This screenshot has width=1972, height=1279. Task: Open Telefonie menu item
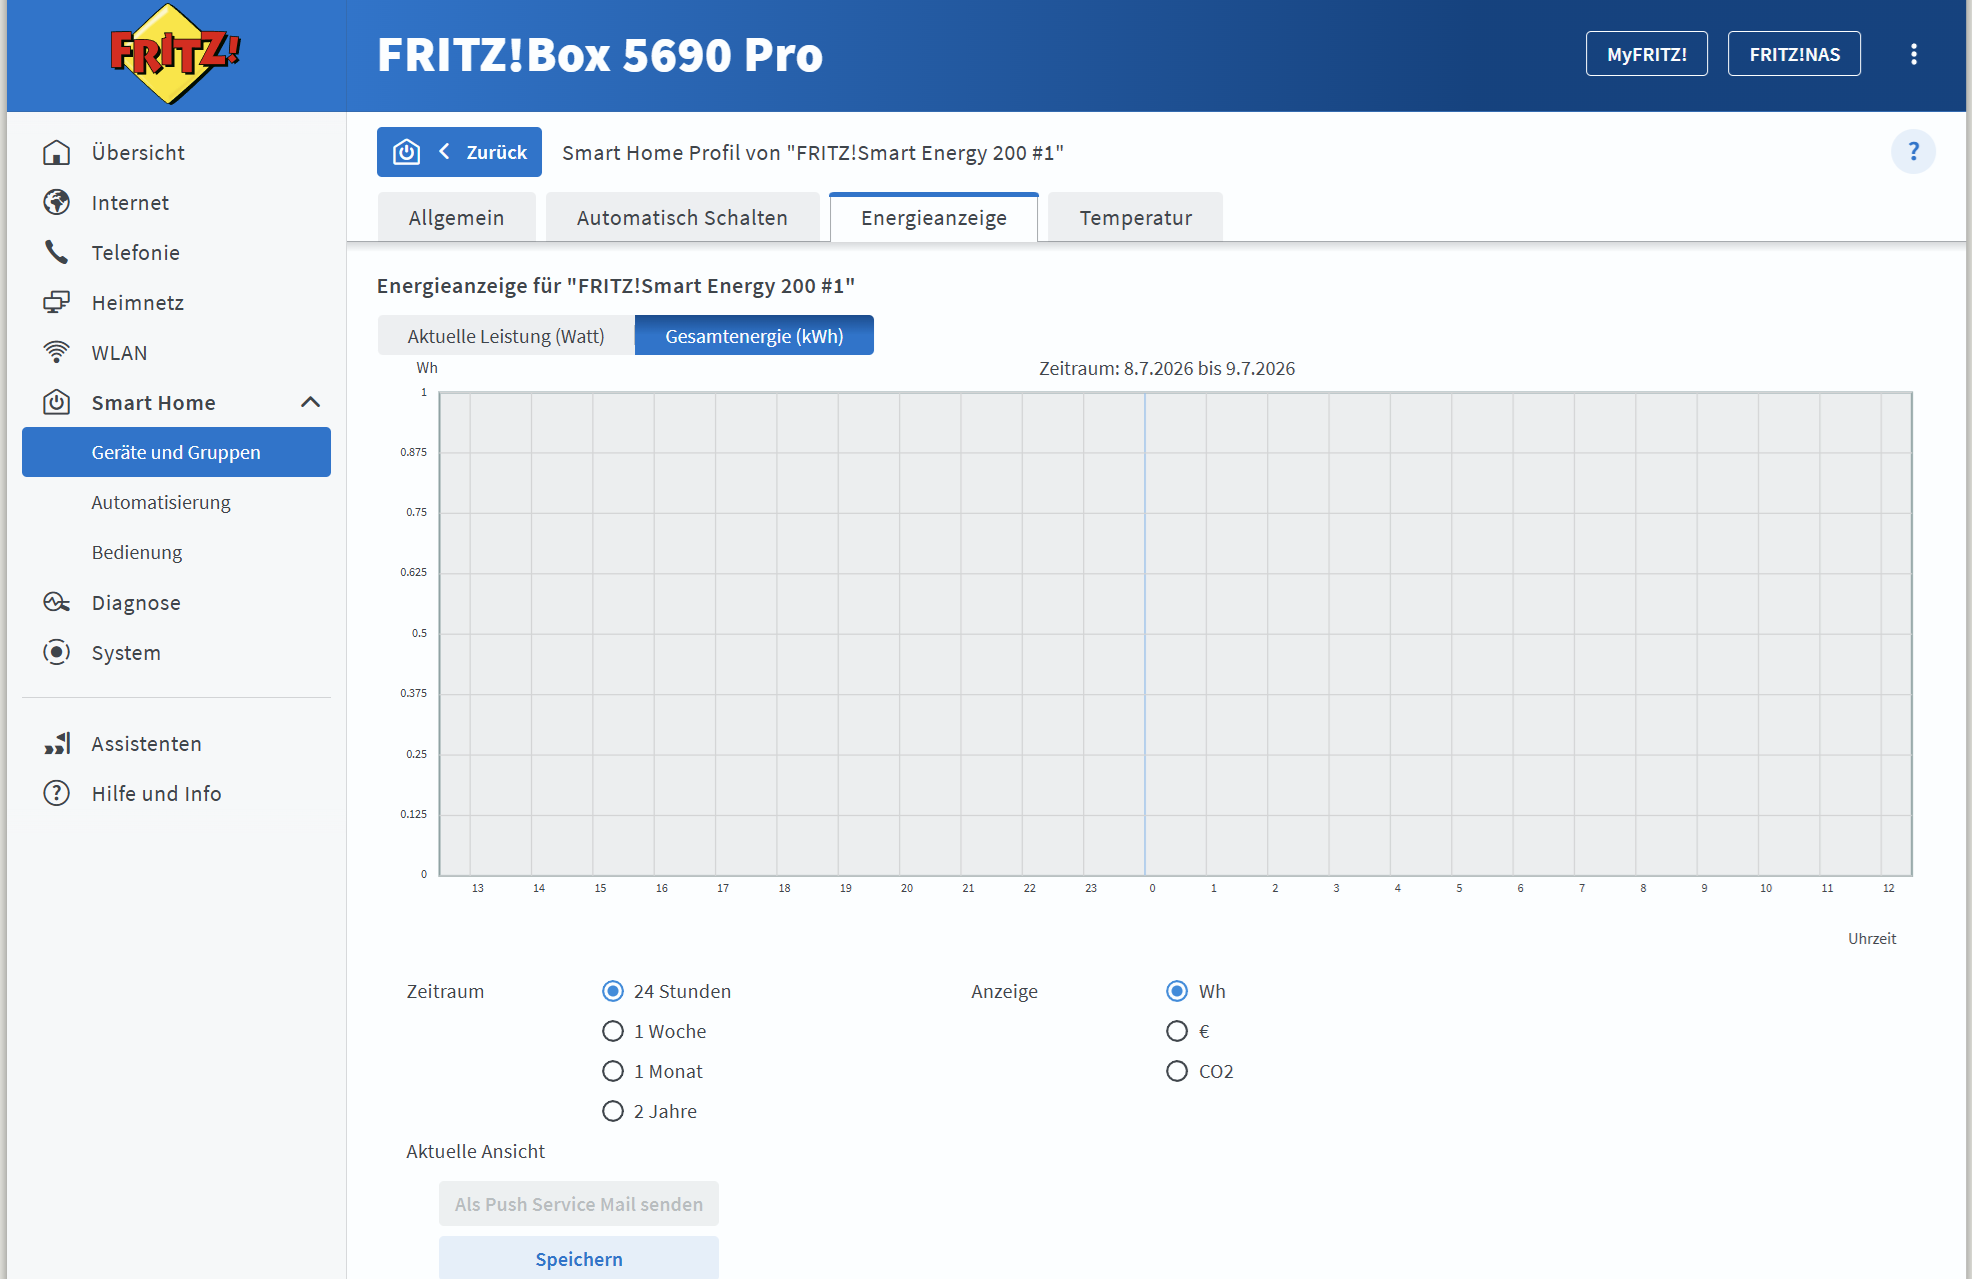coord(176,252)
